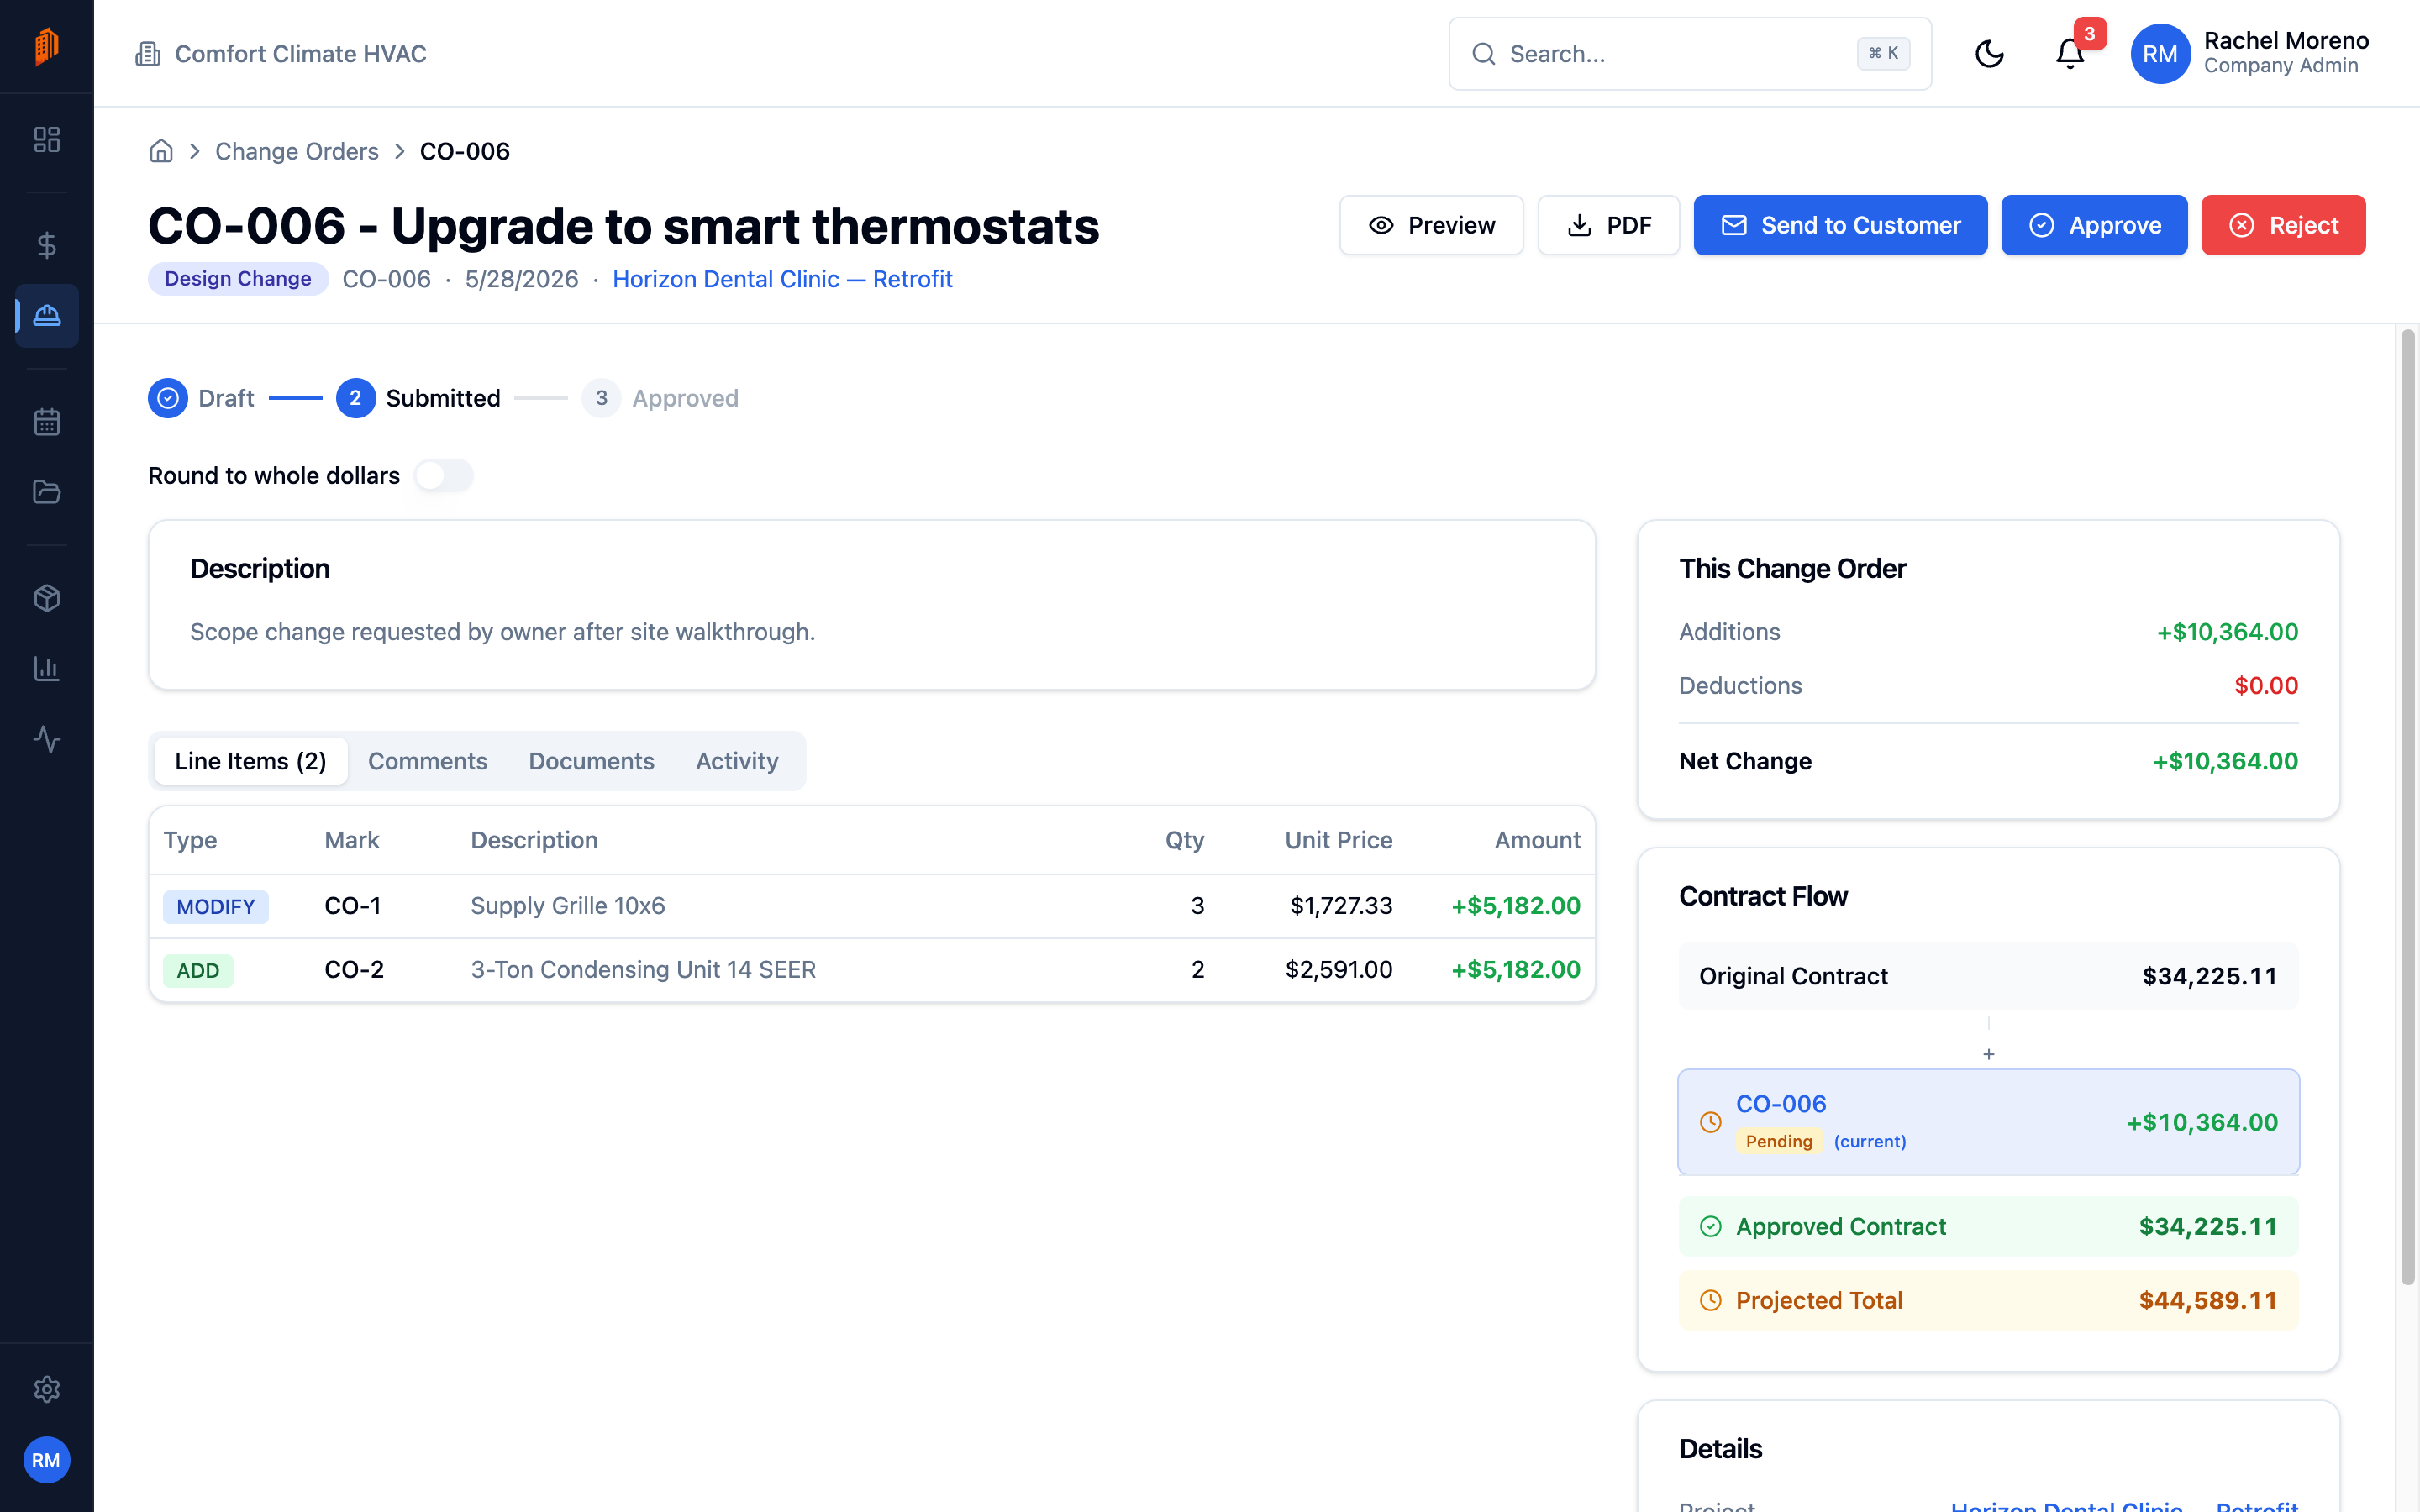Image resolution: width=2420 pixels, height=1512 pixels.
Task: Click the Design Change badge
Action: 238,279
